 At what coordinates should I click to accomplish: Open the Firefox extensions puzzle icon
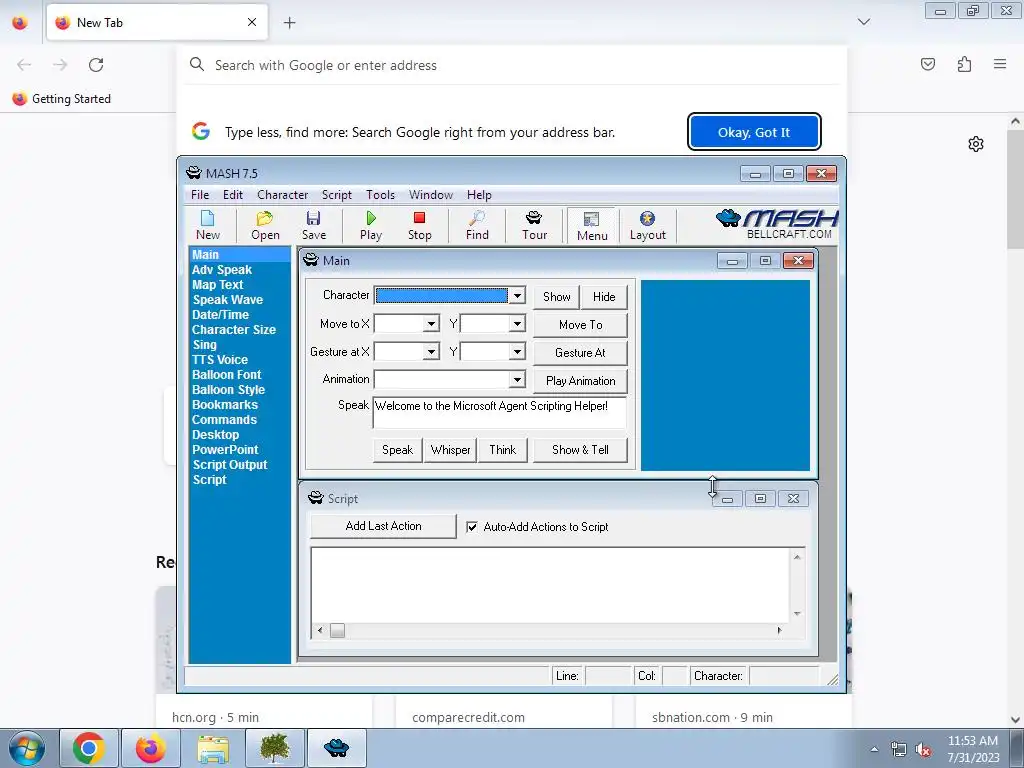pyautogui.click(x=964, y=64)
